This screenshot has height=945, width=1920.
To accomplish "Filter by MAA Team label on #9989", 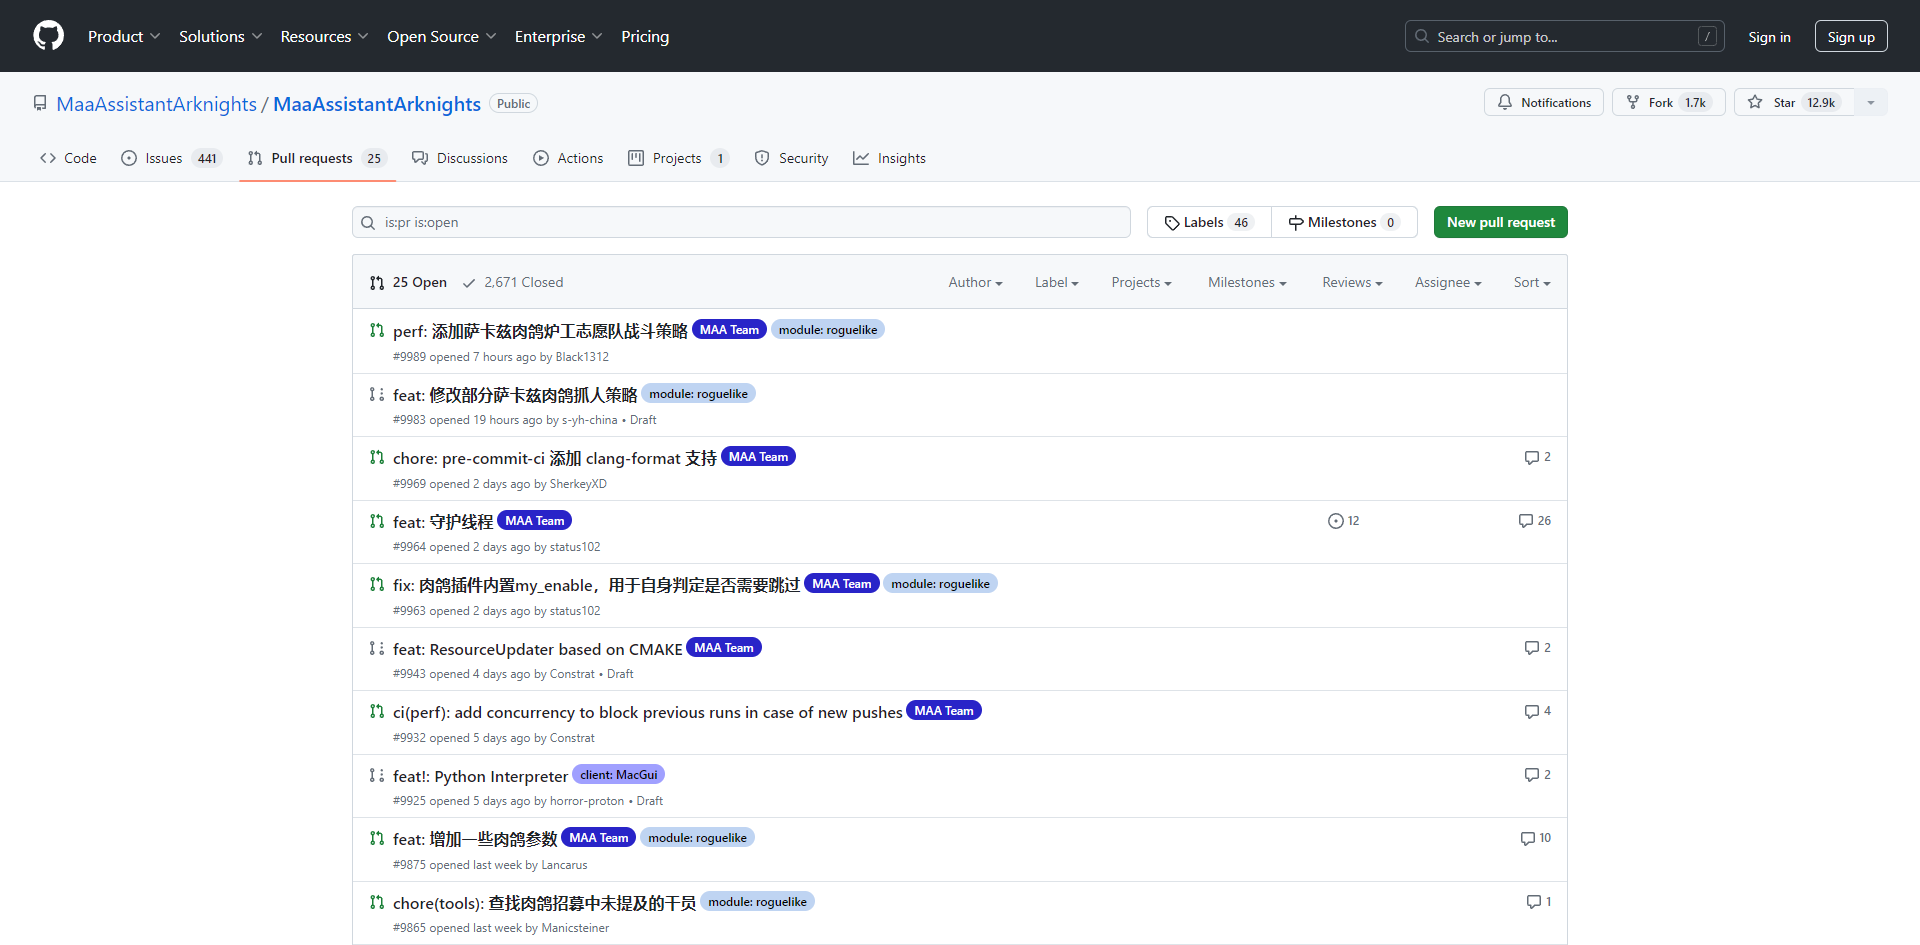I will (729, 330).
